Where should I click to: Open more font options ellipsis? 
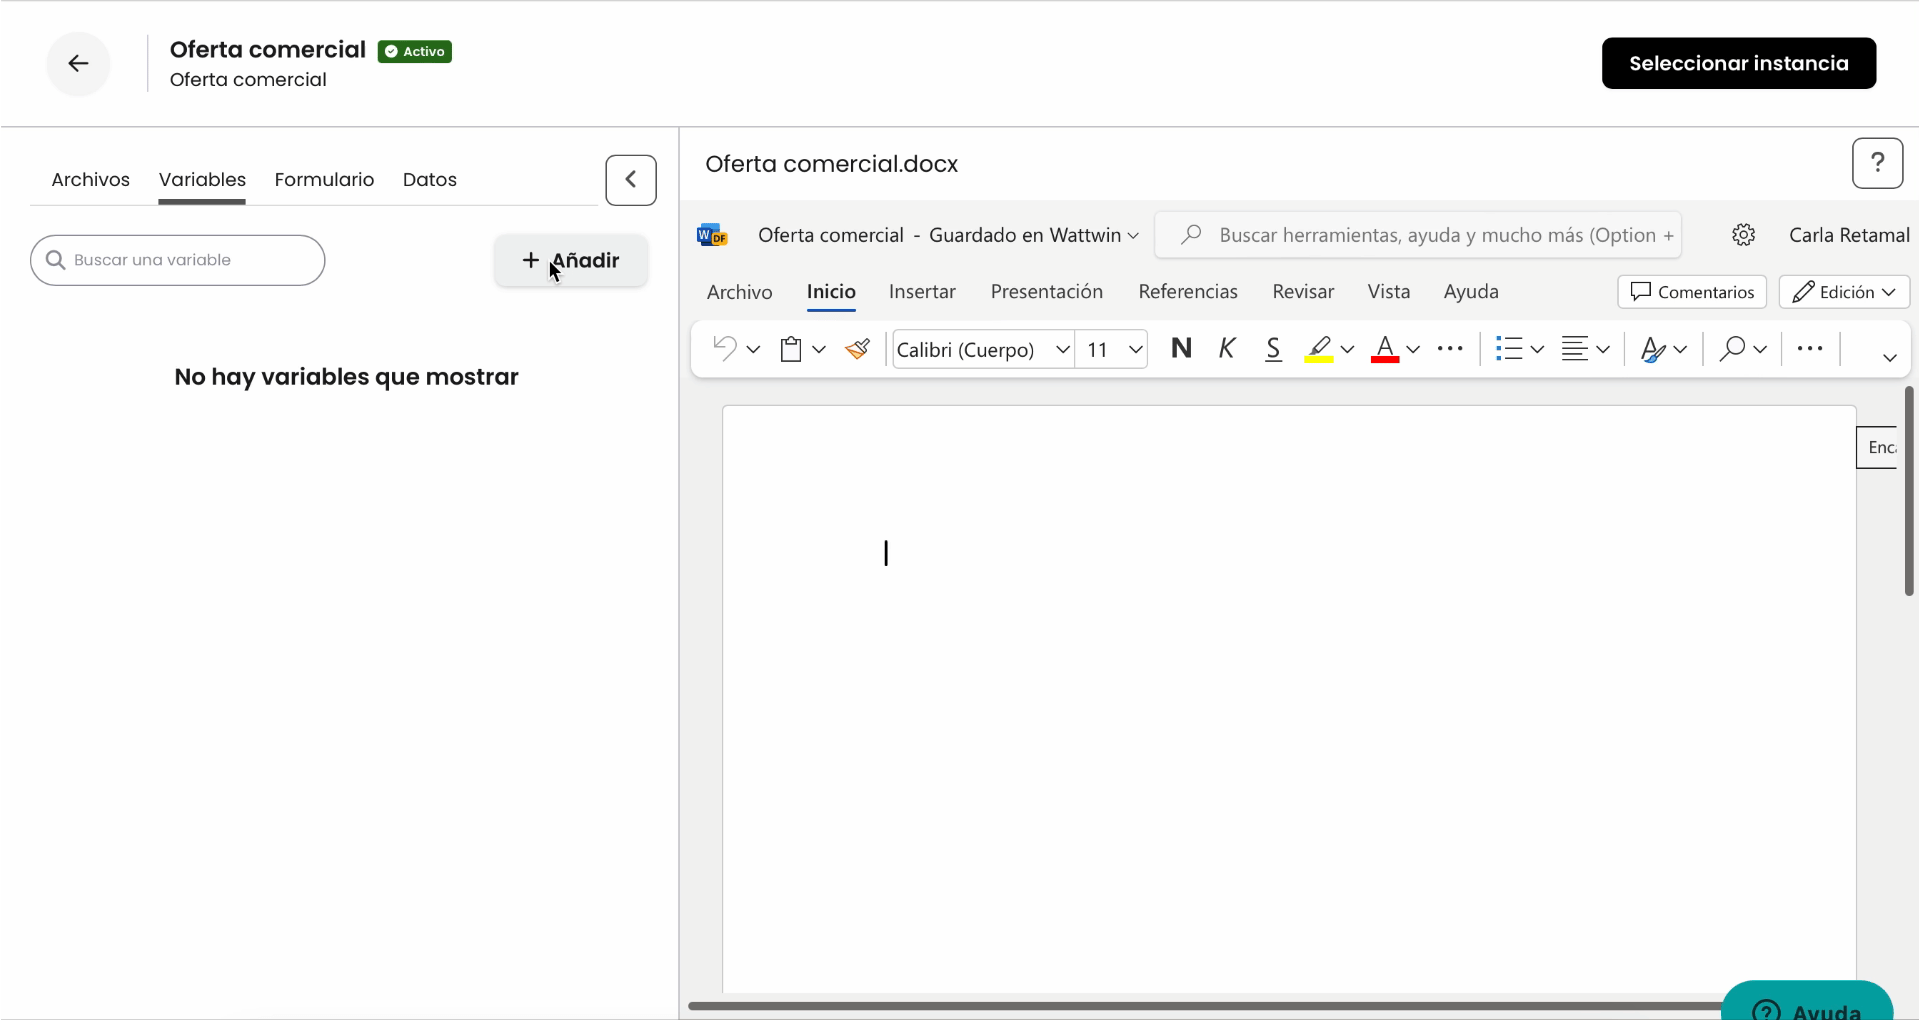pyautogui.click(x=1450, y=349)
